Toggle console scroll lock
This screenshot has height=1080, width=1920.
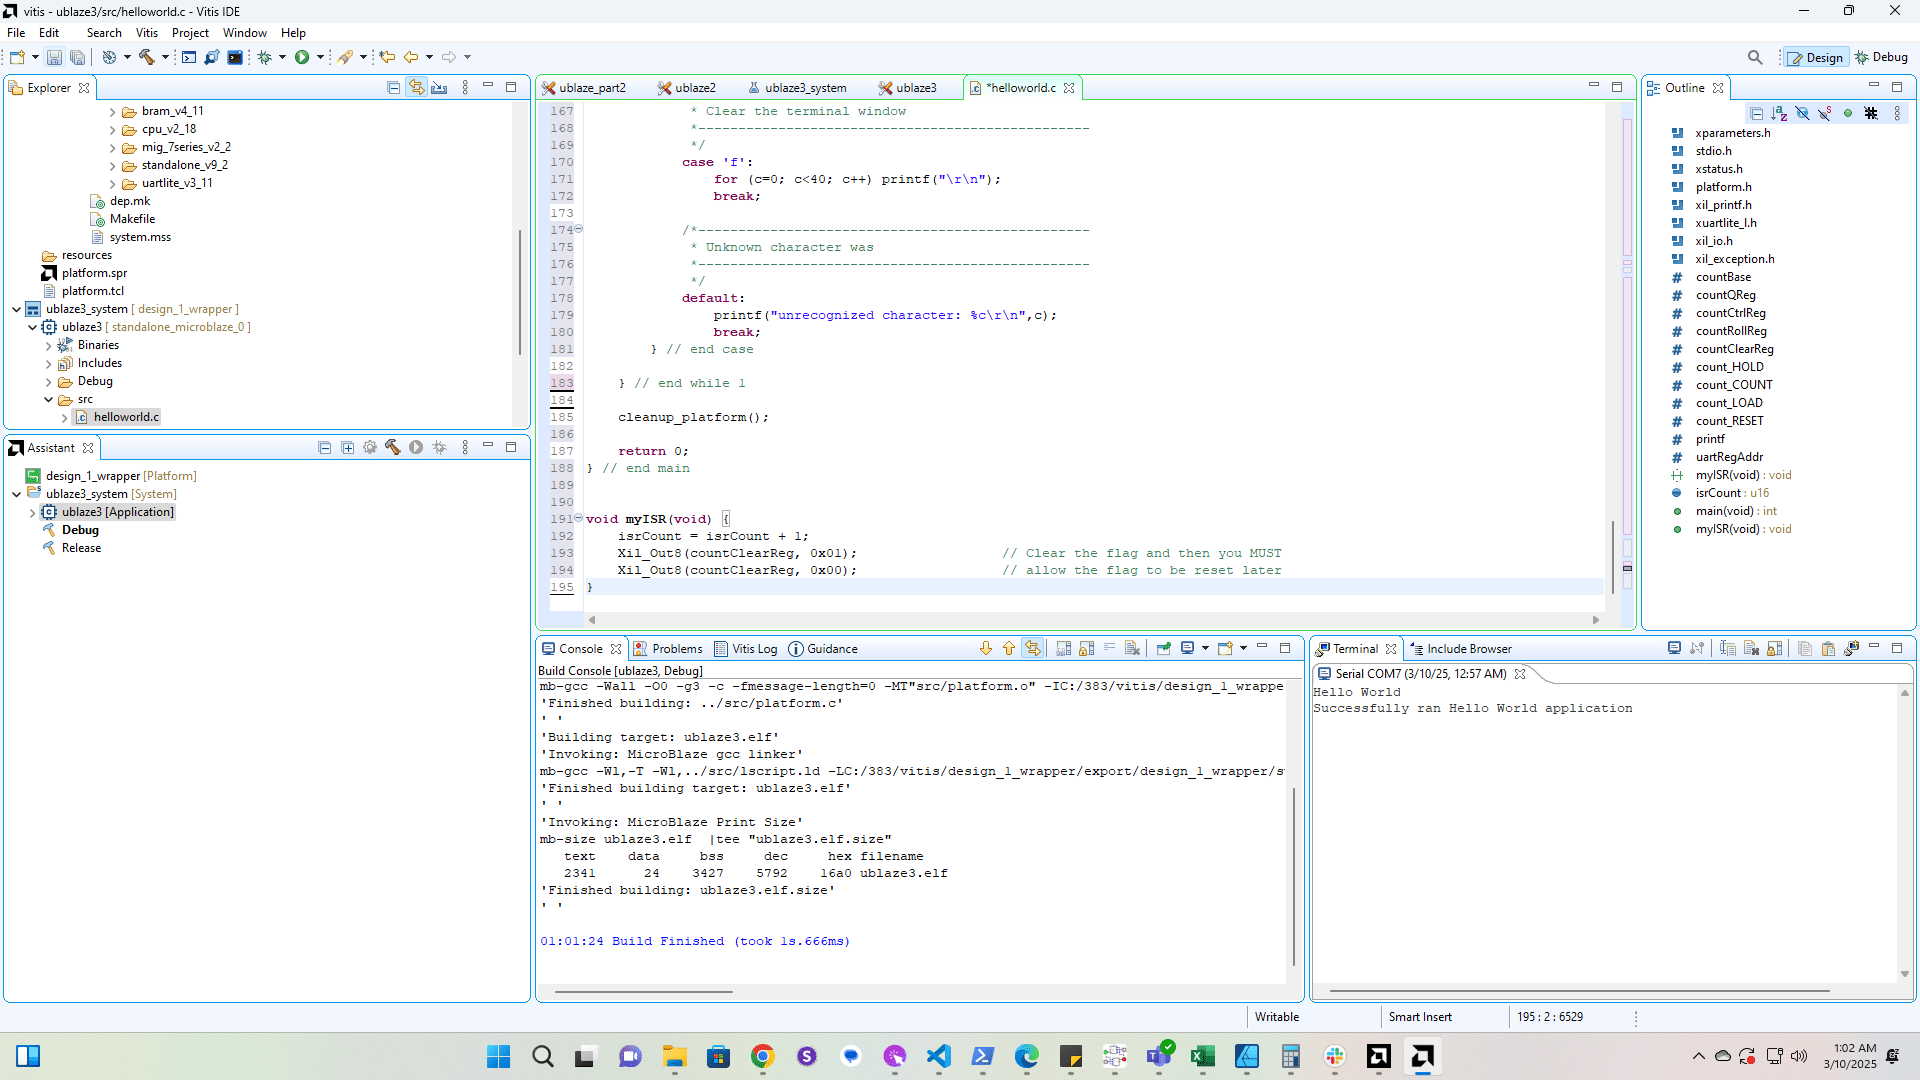pos(1086,648)
